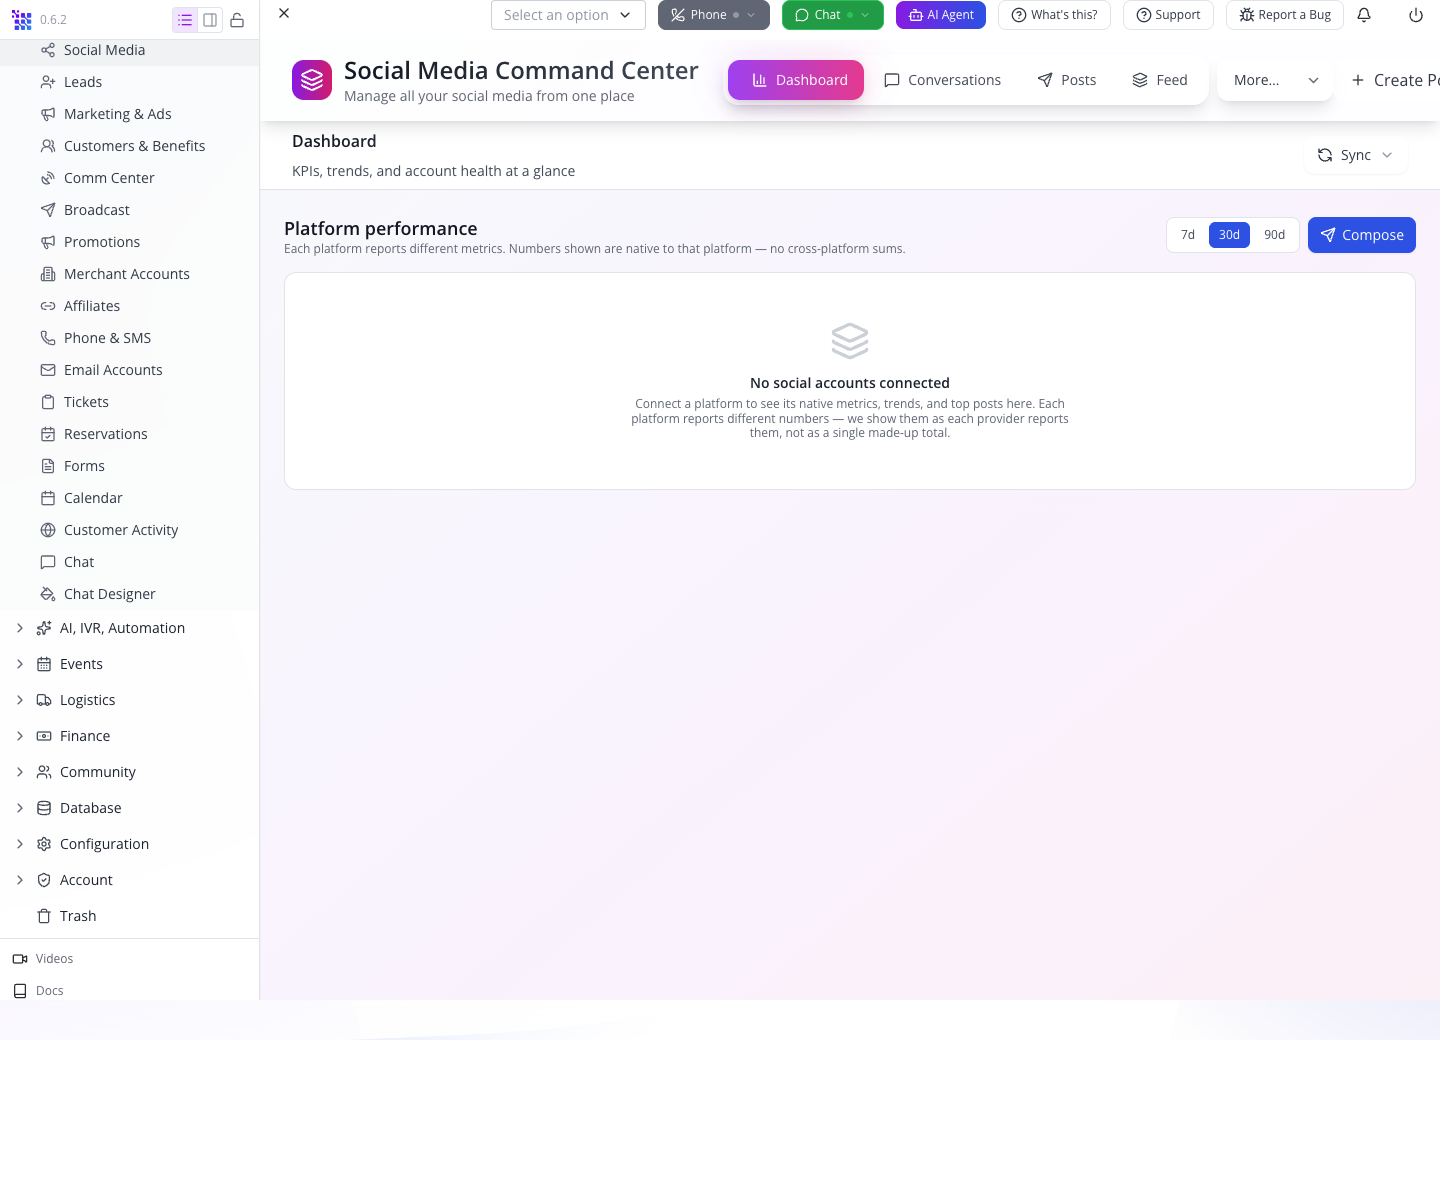Open the Trash bin icon
Viewport: 1440px width, 1200px height.
[44, 916]
